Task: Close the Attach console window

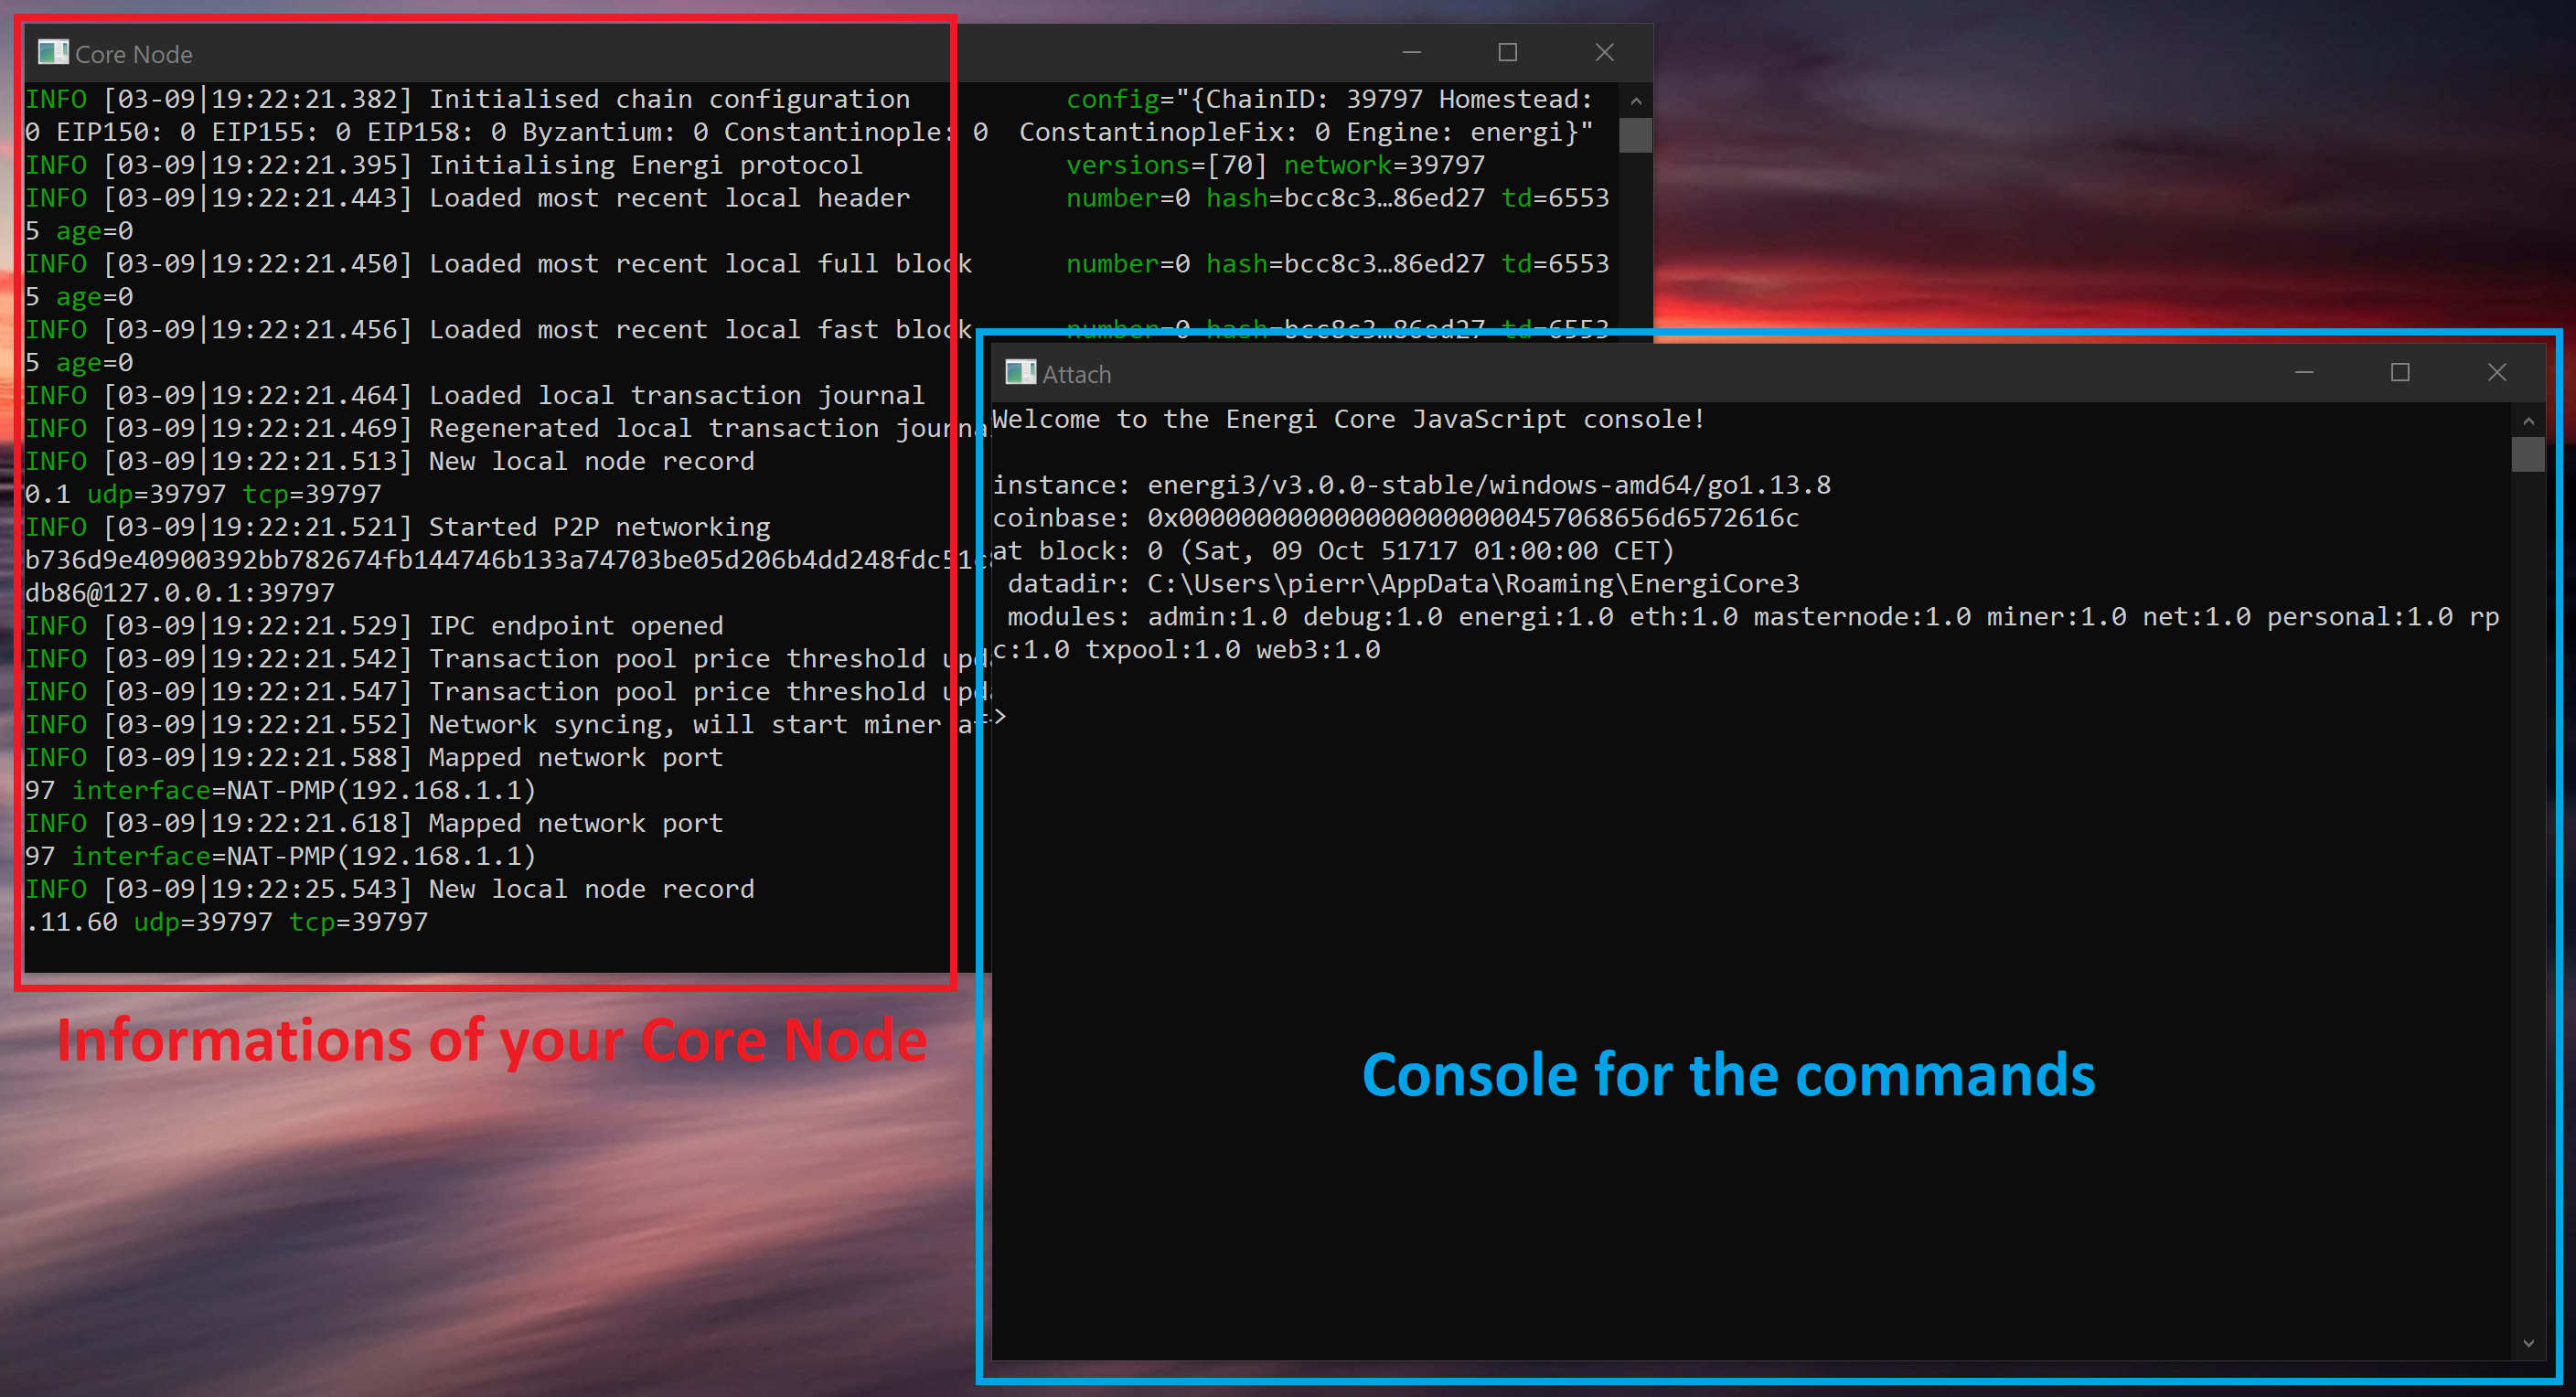Action: click(x=2497, y=372)
